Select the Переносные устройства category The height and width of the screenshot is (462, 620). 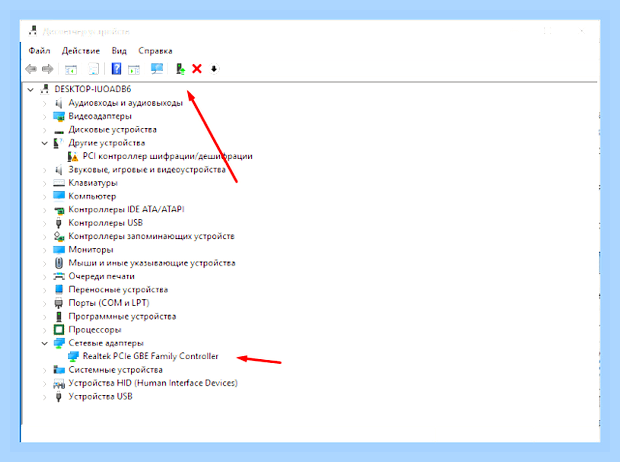118,290
